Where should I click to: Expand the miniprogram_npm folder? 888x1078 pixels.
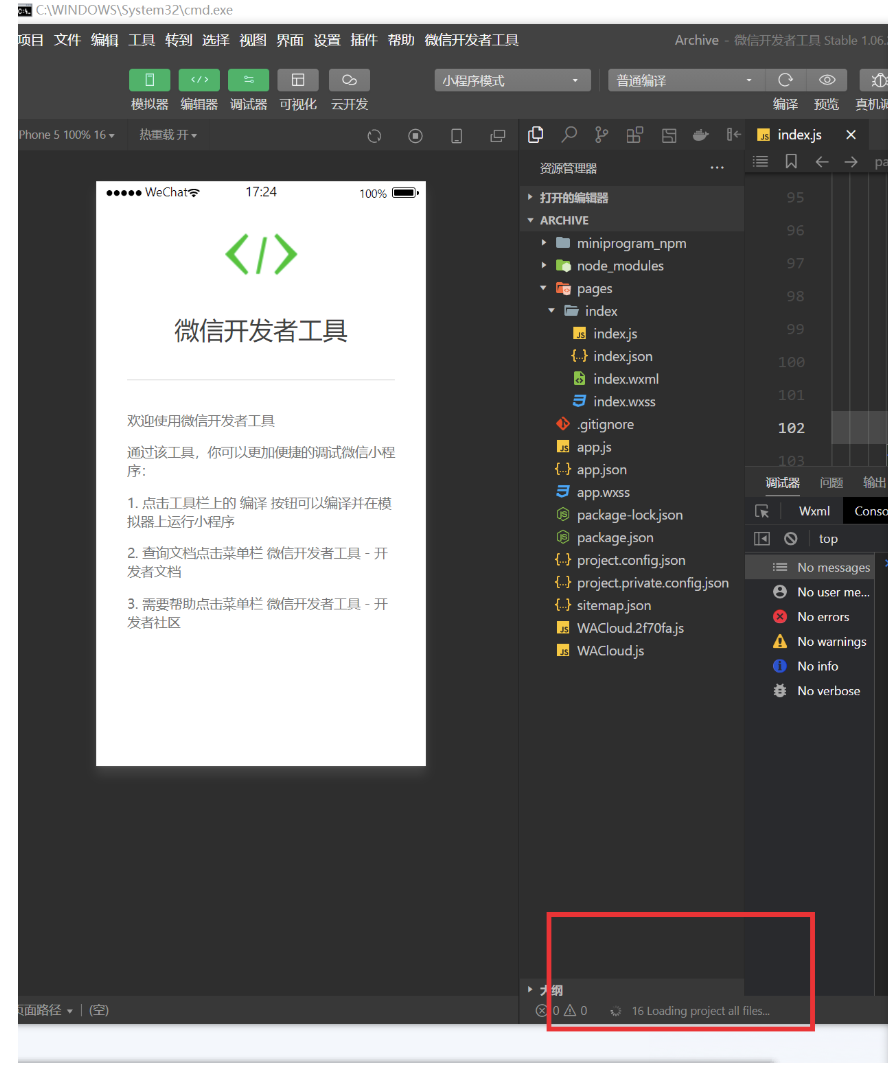click(632, 243)
